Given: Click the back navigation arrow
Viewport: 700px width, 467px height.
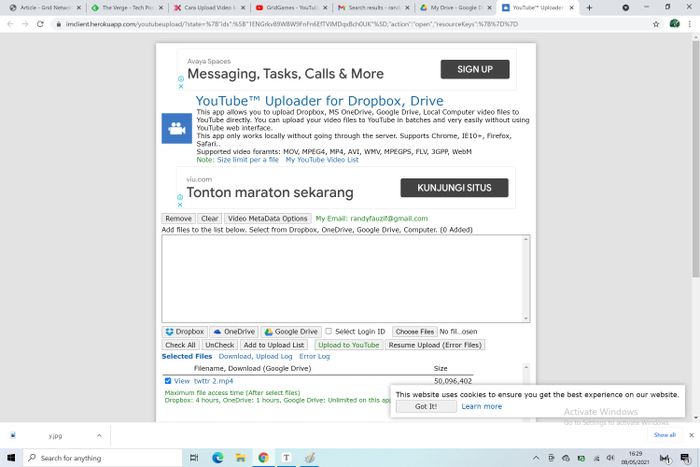Looking at the screenshot, I should click(10, 24).
